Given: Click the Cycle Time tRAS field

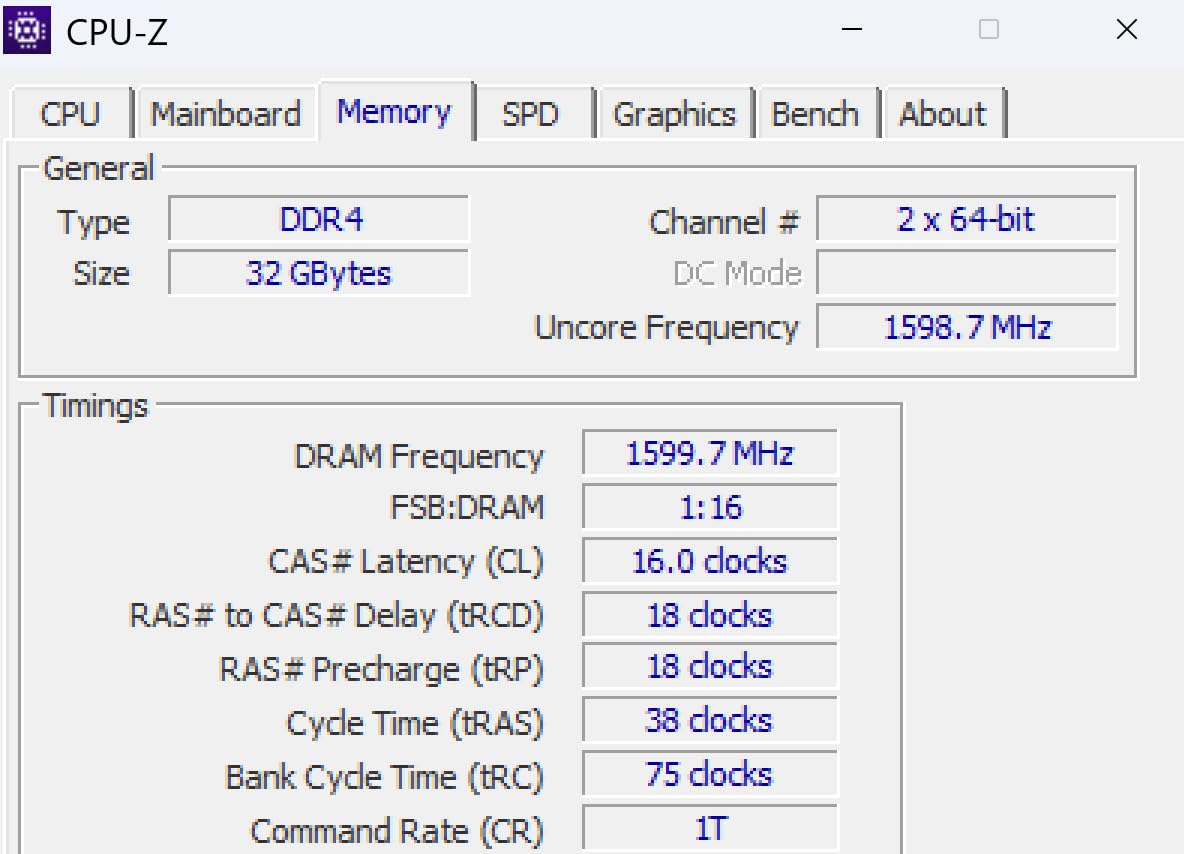Looking at the screenshot, I should pyautogui.click(x=708, y=720).
